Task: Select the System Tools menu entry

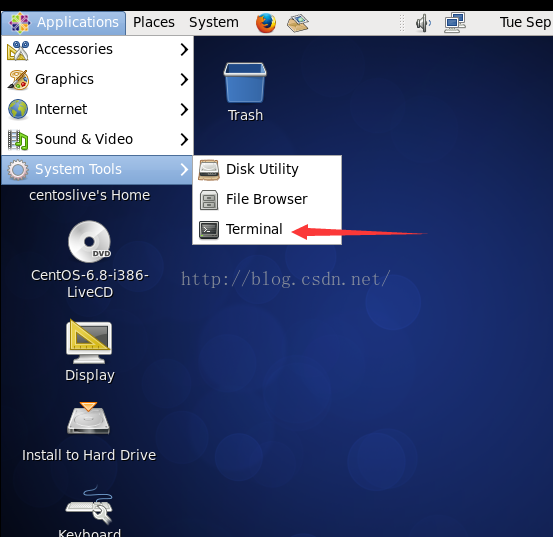Action: pos(97,170)
